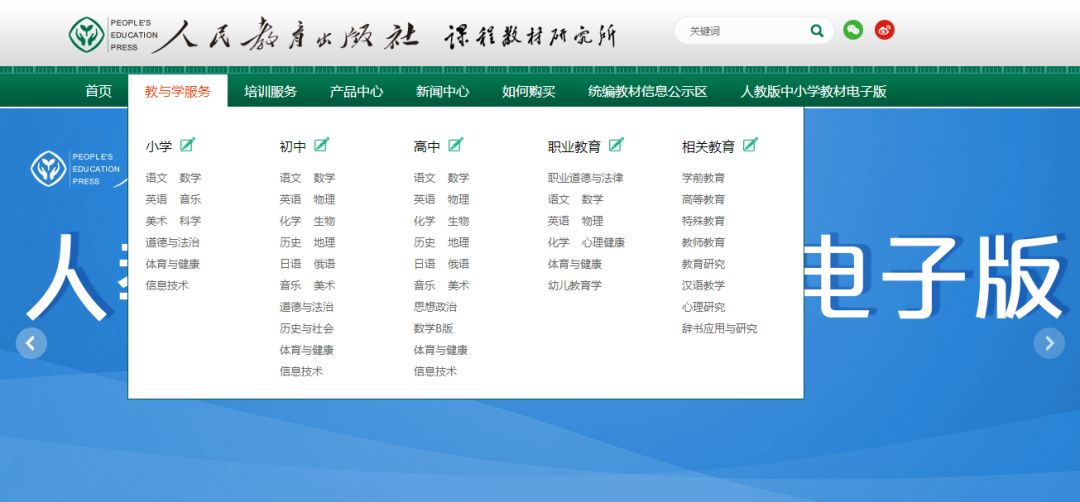
Task: Click the edit icon beside 小学
Action: pos(187,145)
